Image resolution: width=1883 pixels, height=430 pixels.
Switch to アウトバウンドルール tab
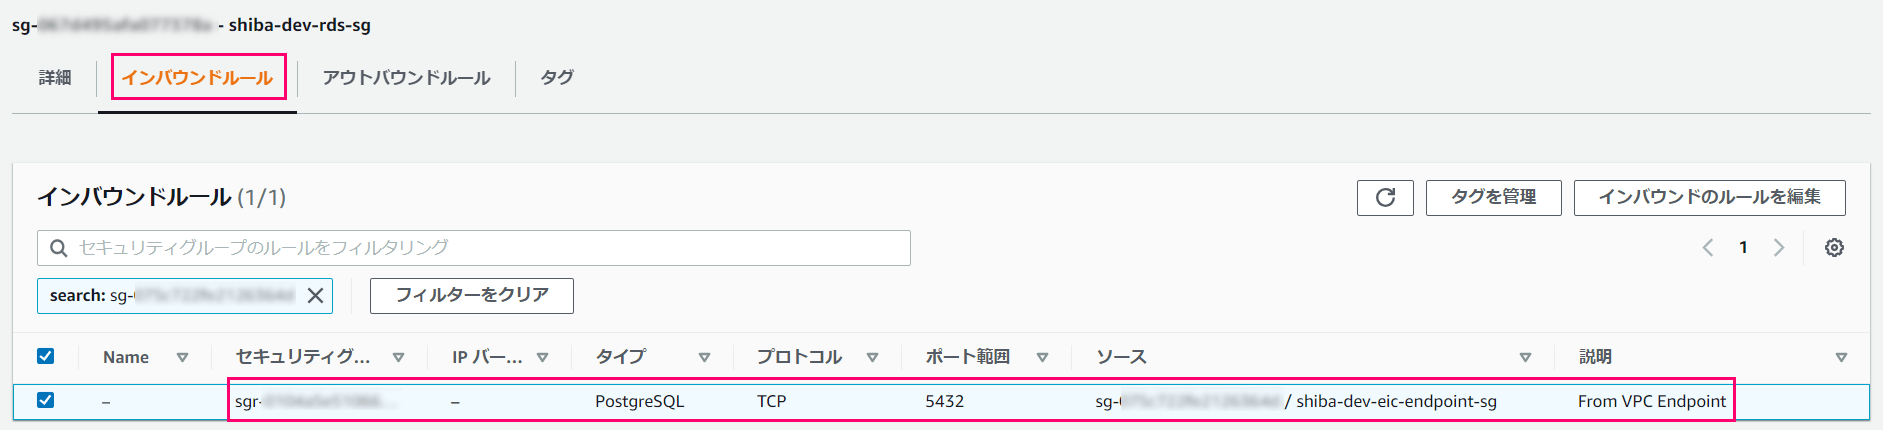(406, 78)
